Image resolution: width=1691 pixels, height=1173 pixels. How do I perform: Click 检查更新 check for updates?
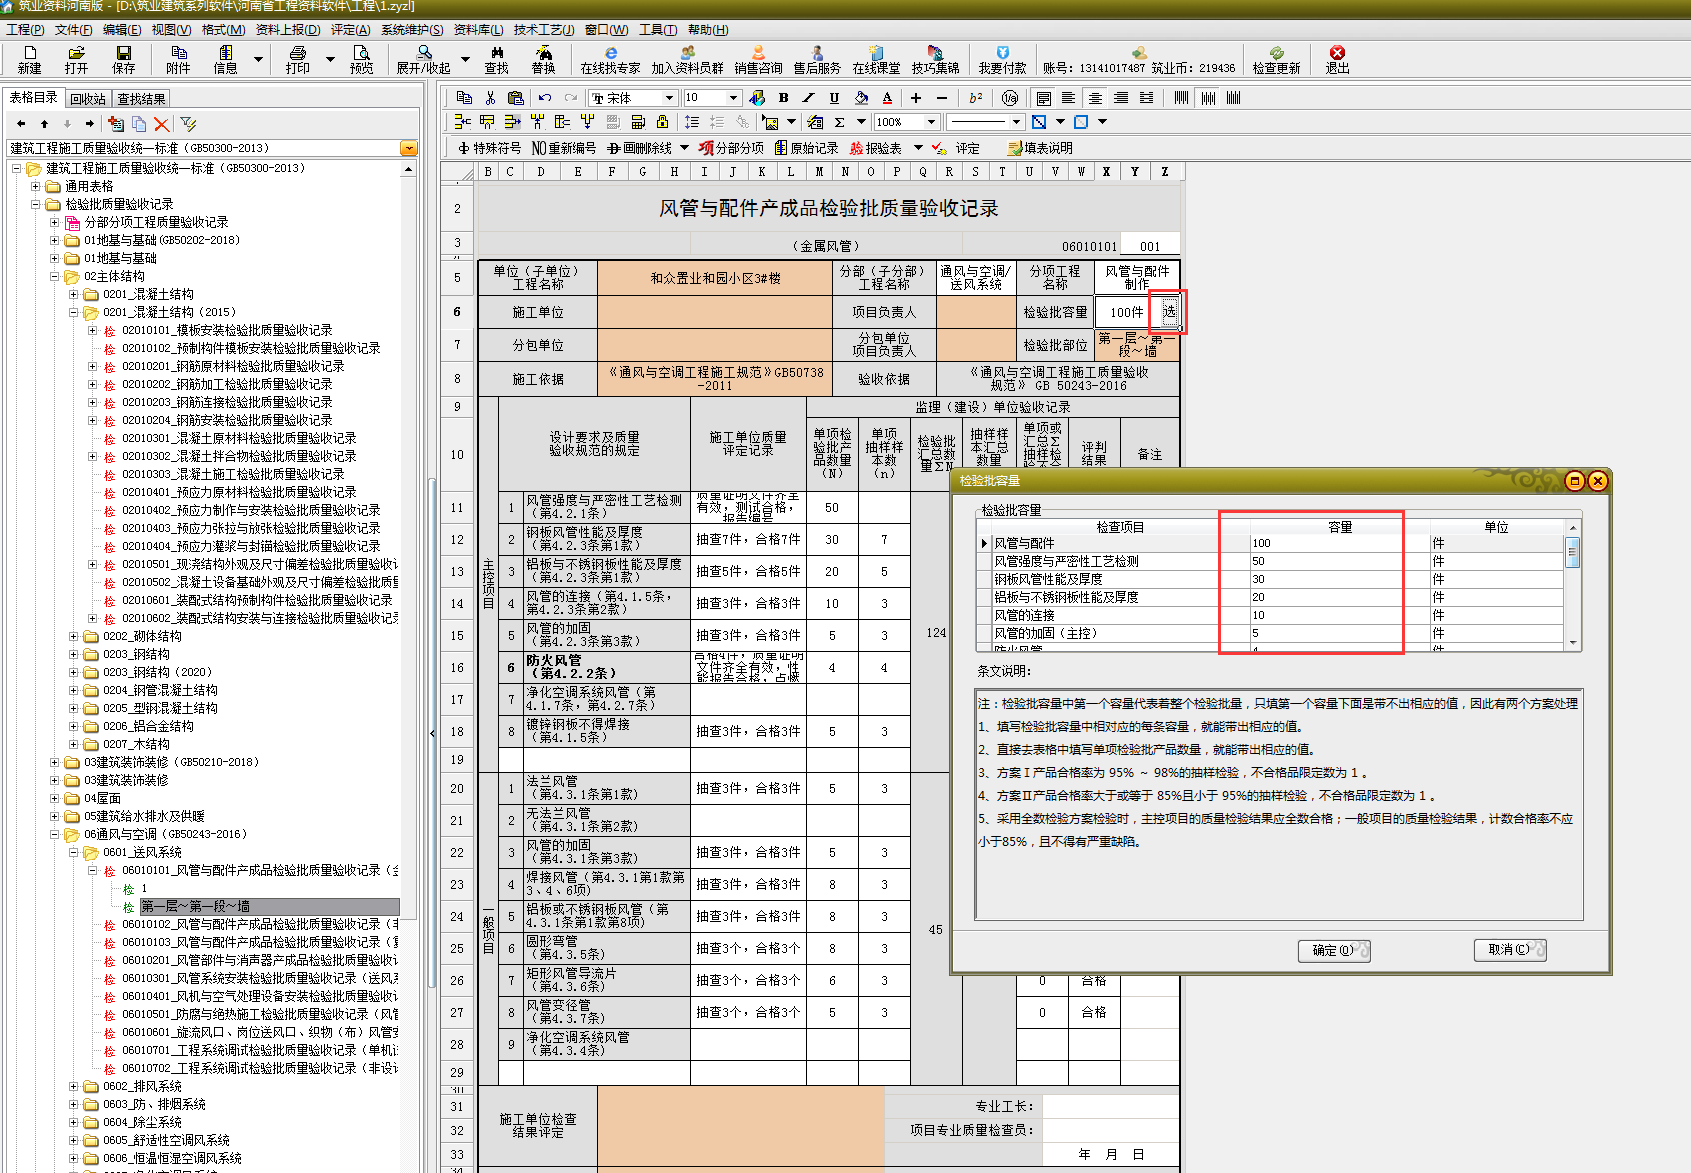(x=1276, y=59)
